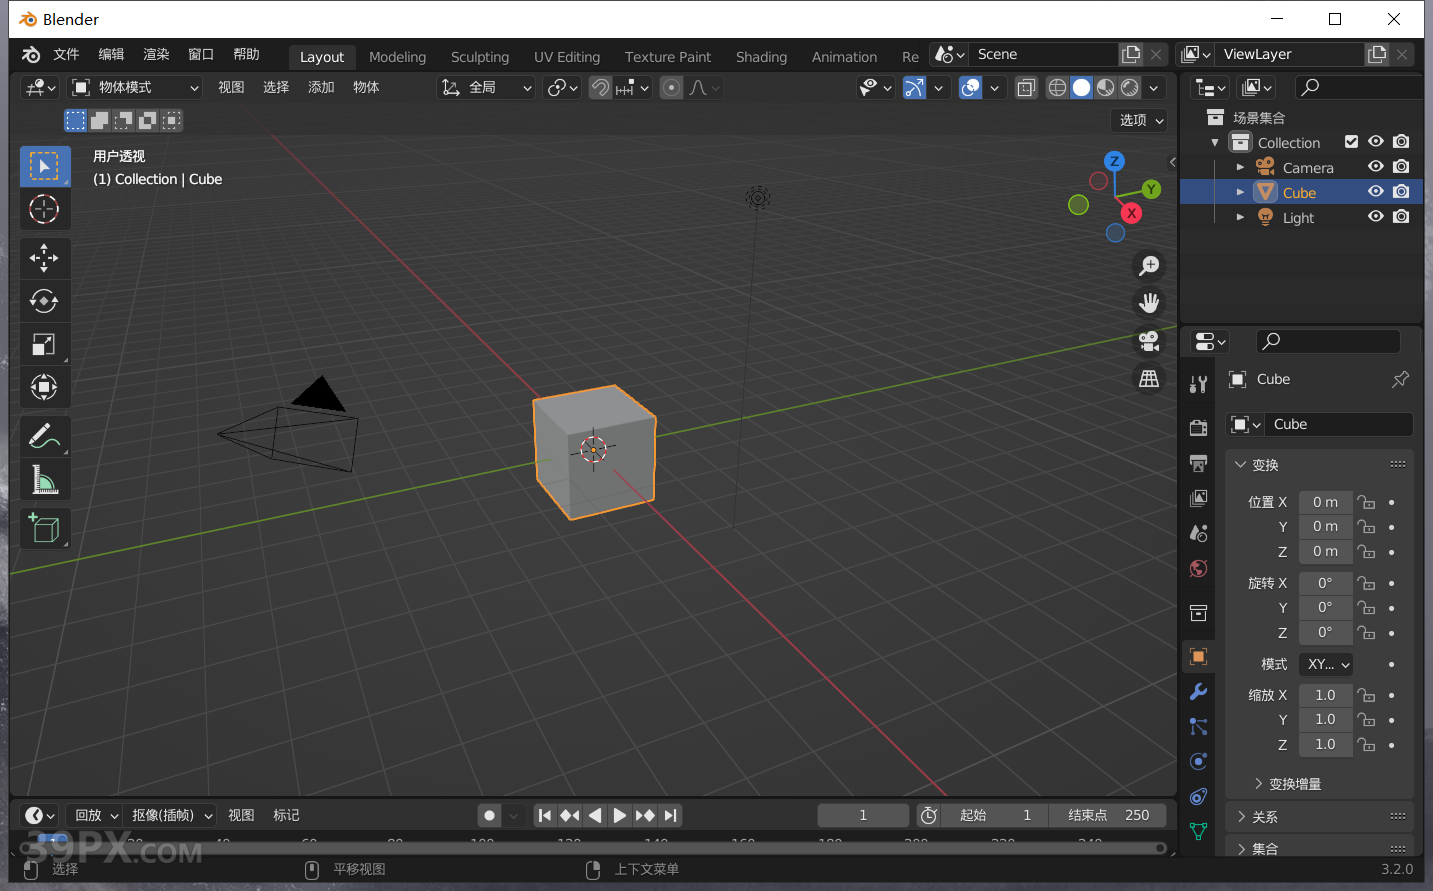Open the Modifier properties tab (wrench icon)
The width and height of the screenshot is (1433, 891).
coord(1197,691)
